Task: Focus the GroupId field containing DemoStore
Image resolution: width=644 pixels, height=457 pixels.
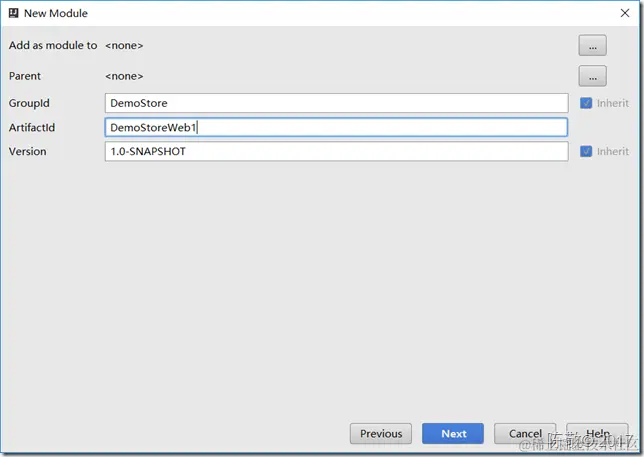Action: (x=336, y=103)
